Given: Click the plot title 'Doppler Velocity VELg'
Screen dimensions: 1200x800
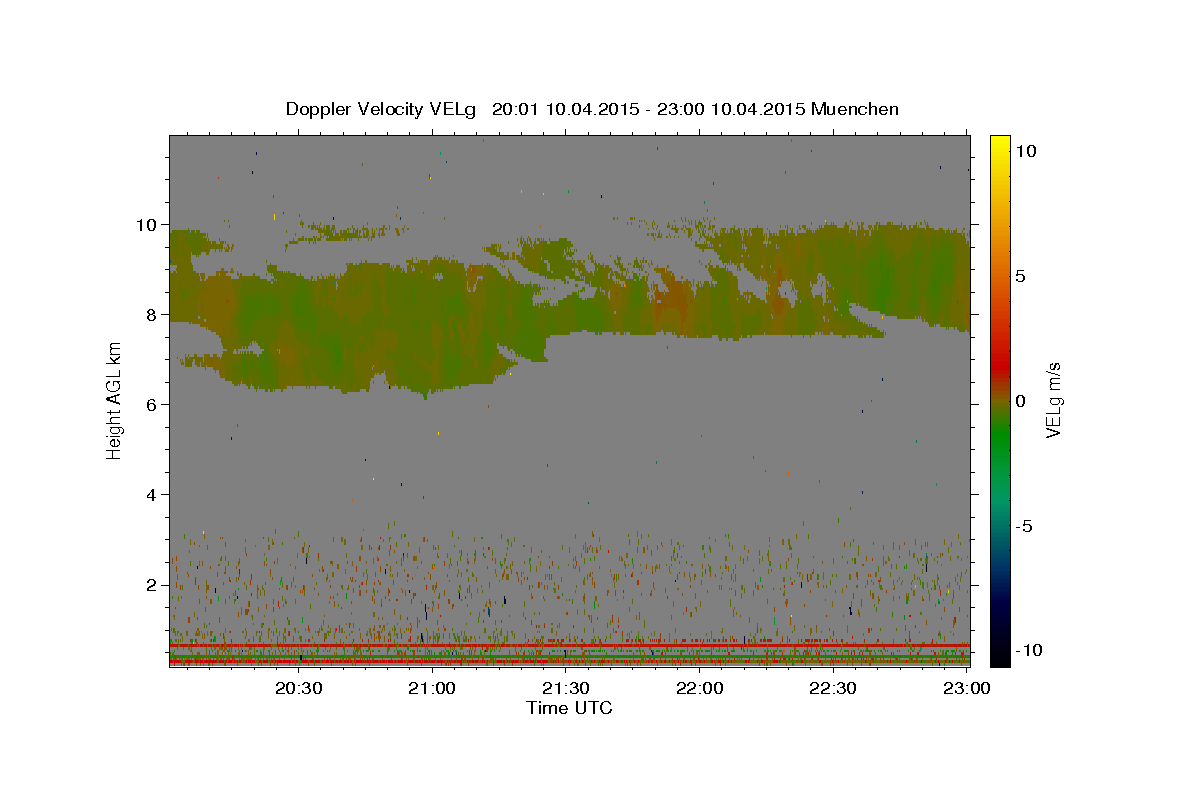Looking at the screenshot, I should pos(383,109).
